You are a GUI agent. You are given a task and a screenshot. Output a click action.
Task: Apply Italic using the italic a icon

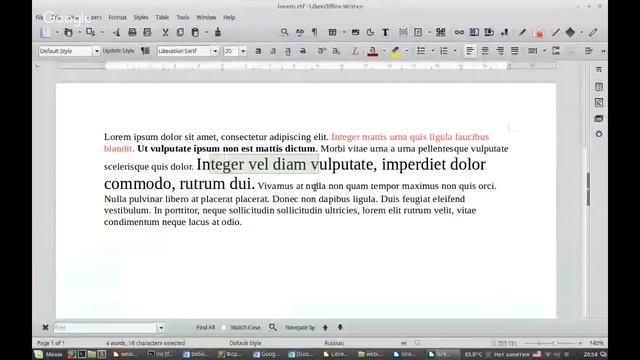(x=273, y=51)
